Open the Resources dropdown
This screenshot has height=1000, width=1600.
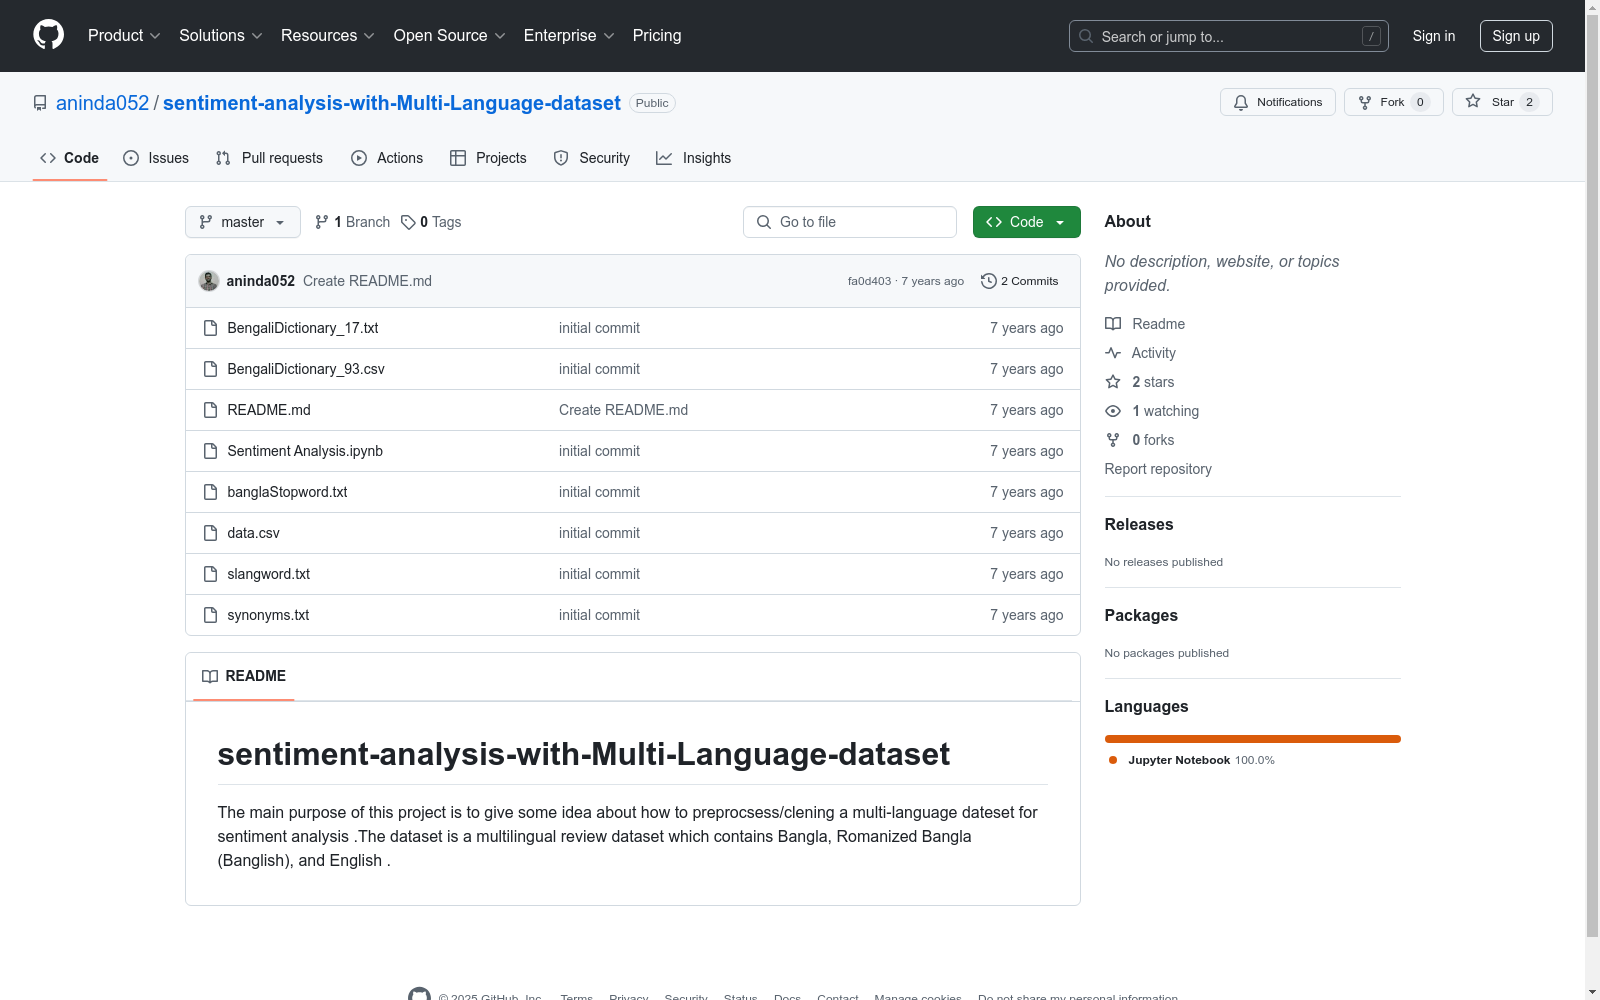click(x=328, y=36)
